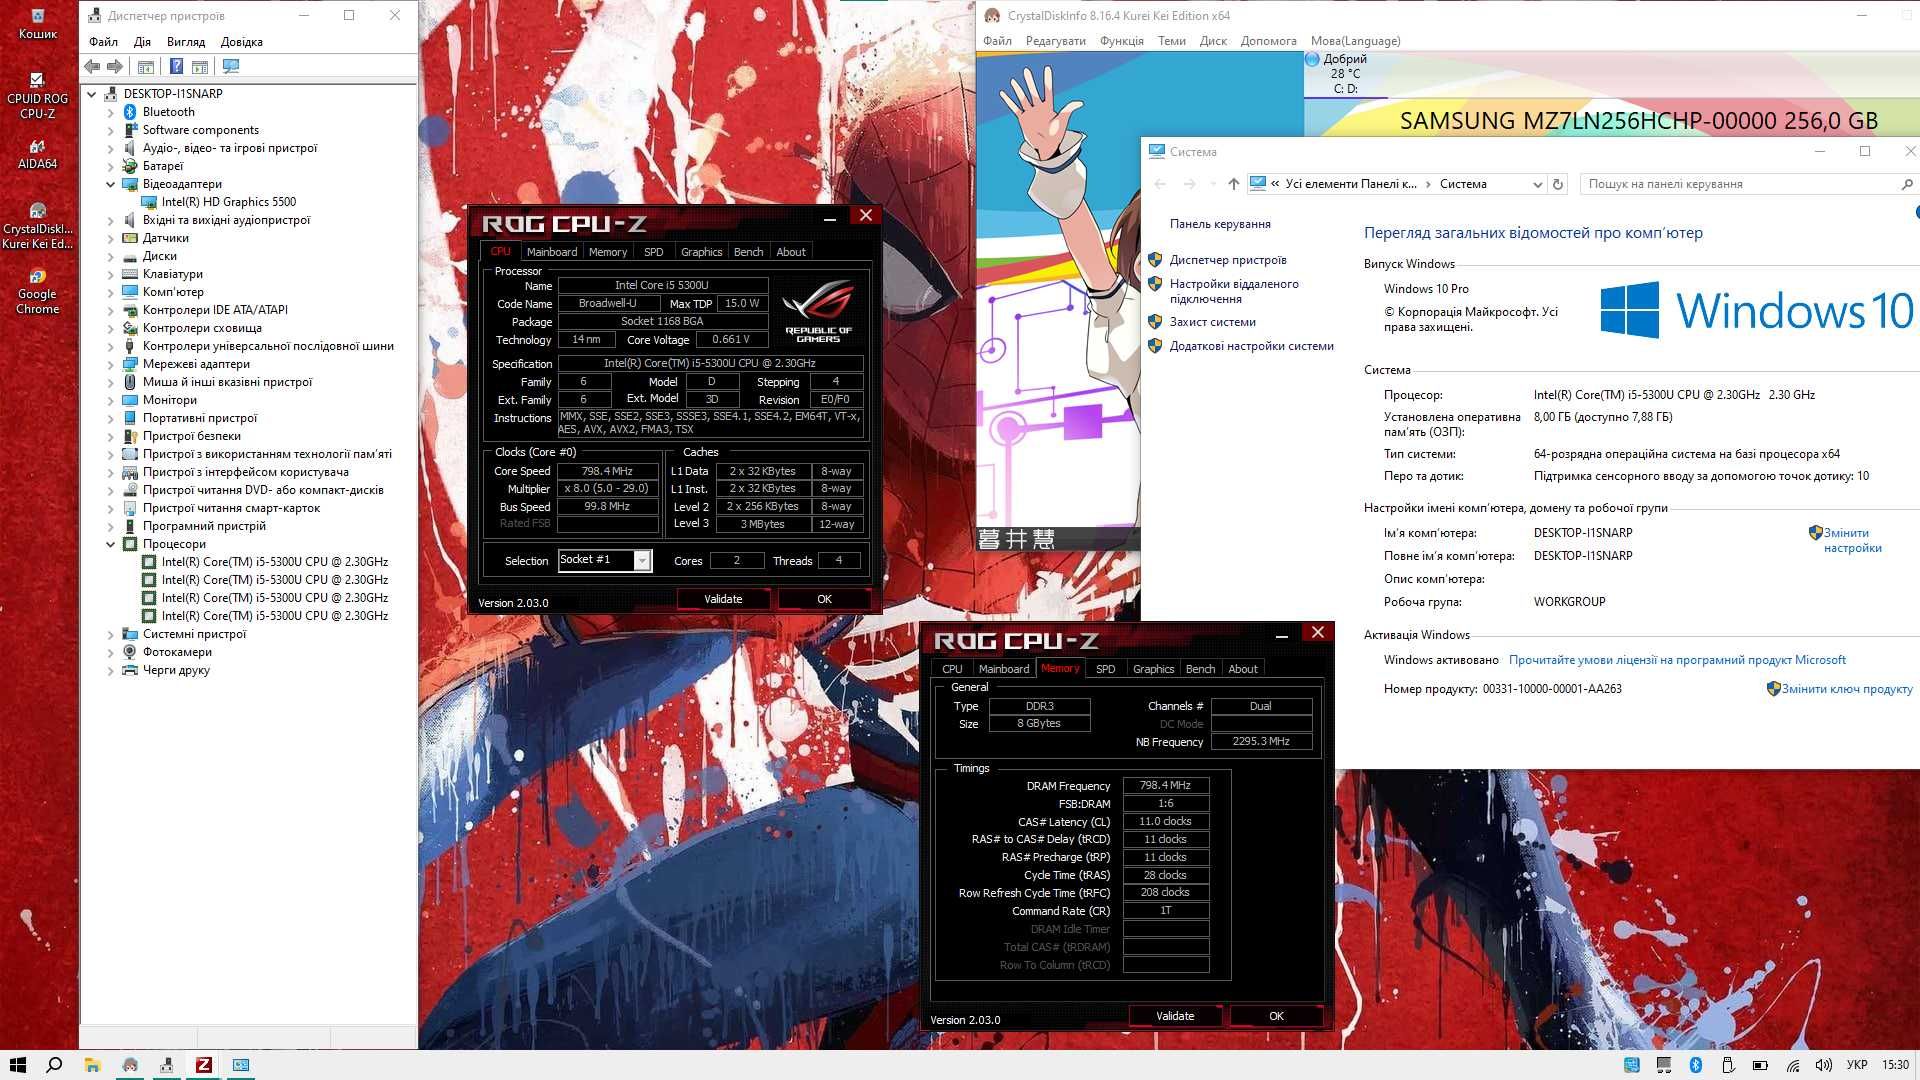Click the Wi-Fi network tray icon
Image resolution: width=1920 pixels, height=1080 pixels.
1794,1065
